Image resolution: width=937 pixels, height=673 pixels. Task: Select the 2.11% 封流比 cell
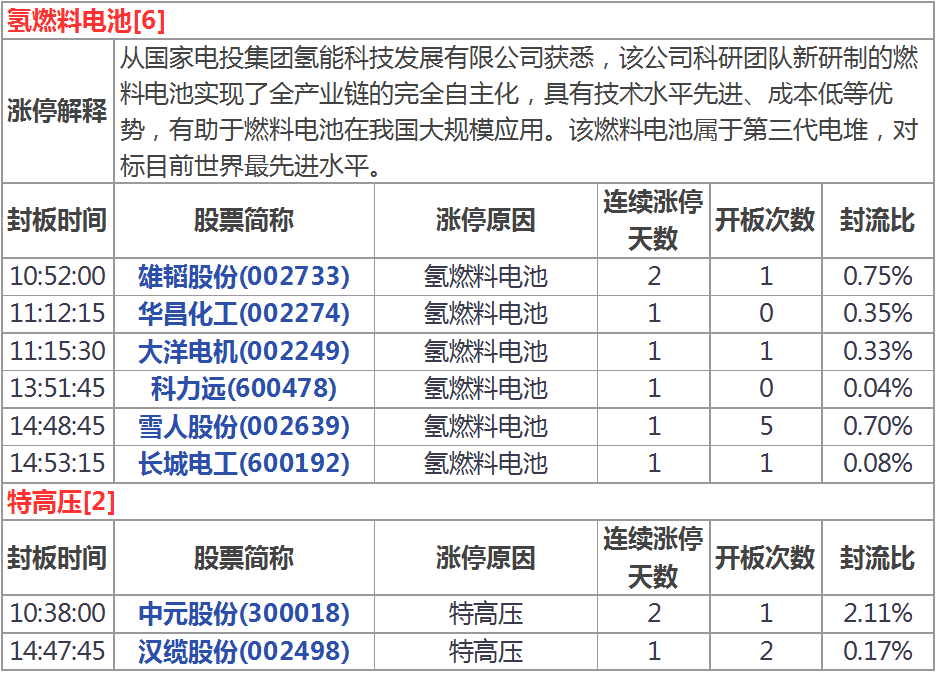[877, 613]
